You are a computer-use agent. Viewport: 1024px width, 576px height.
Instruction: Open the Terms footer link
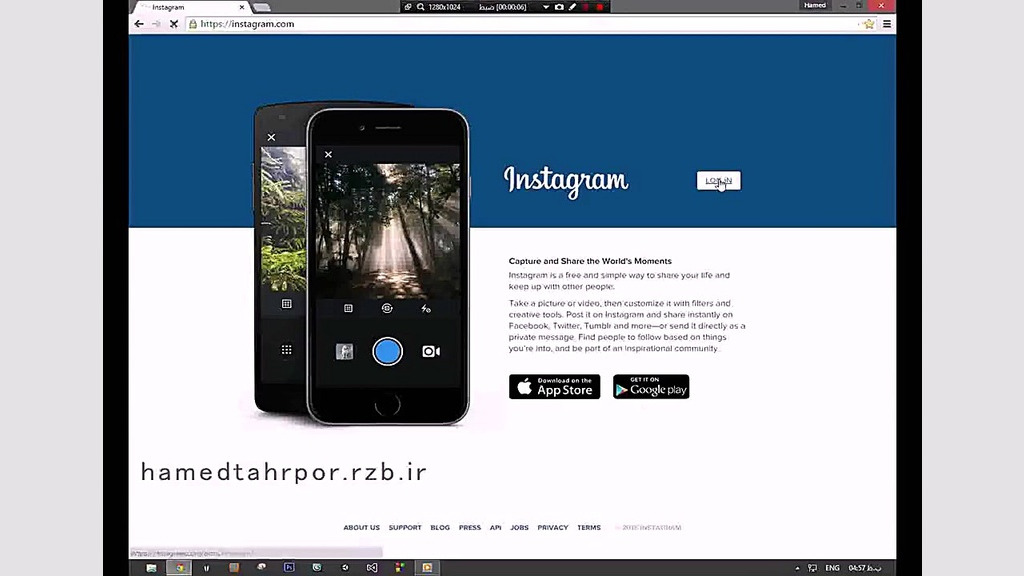coord(588,528)
